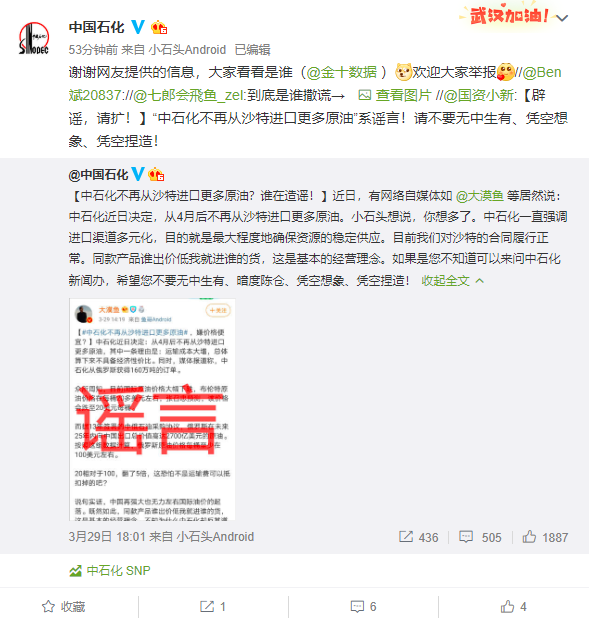Click the crown membership badge in header
Viewport: 589px width, 621px height.
(159, 27)
